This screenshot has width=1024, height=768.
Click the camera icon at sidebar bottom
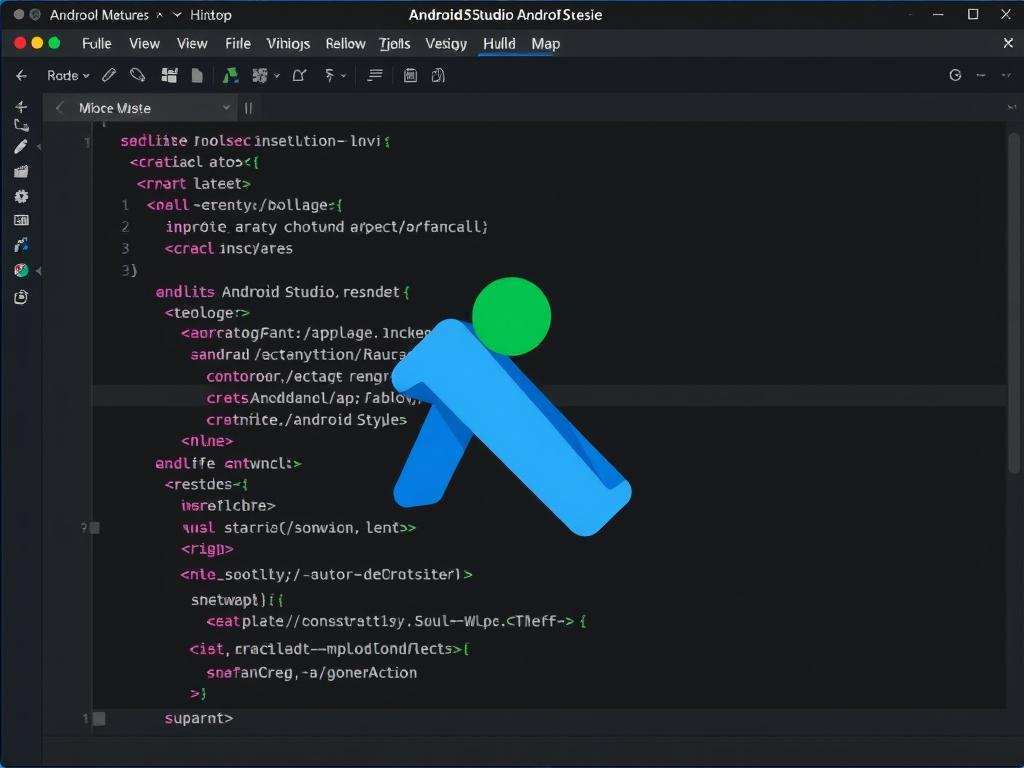coord(21,297)
